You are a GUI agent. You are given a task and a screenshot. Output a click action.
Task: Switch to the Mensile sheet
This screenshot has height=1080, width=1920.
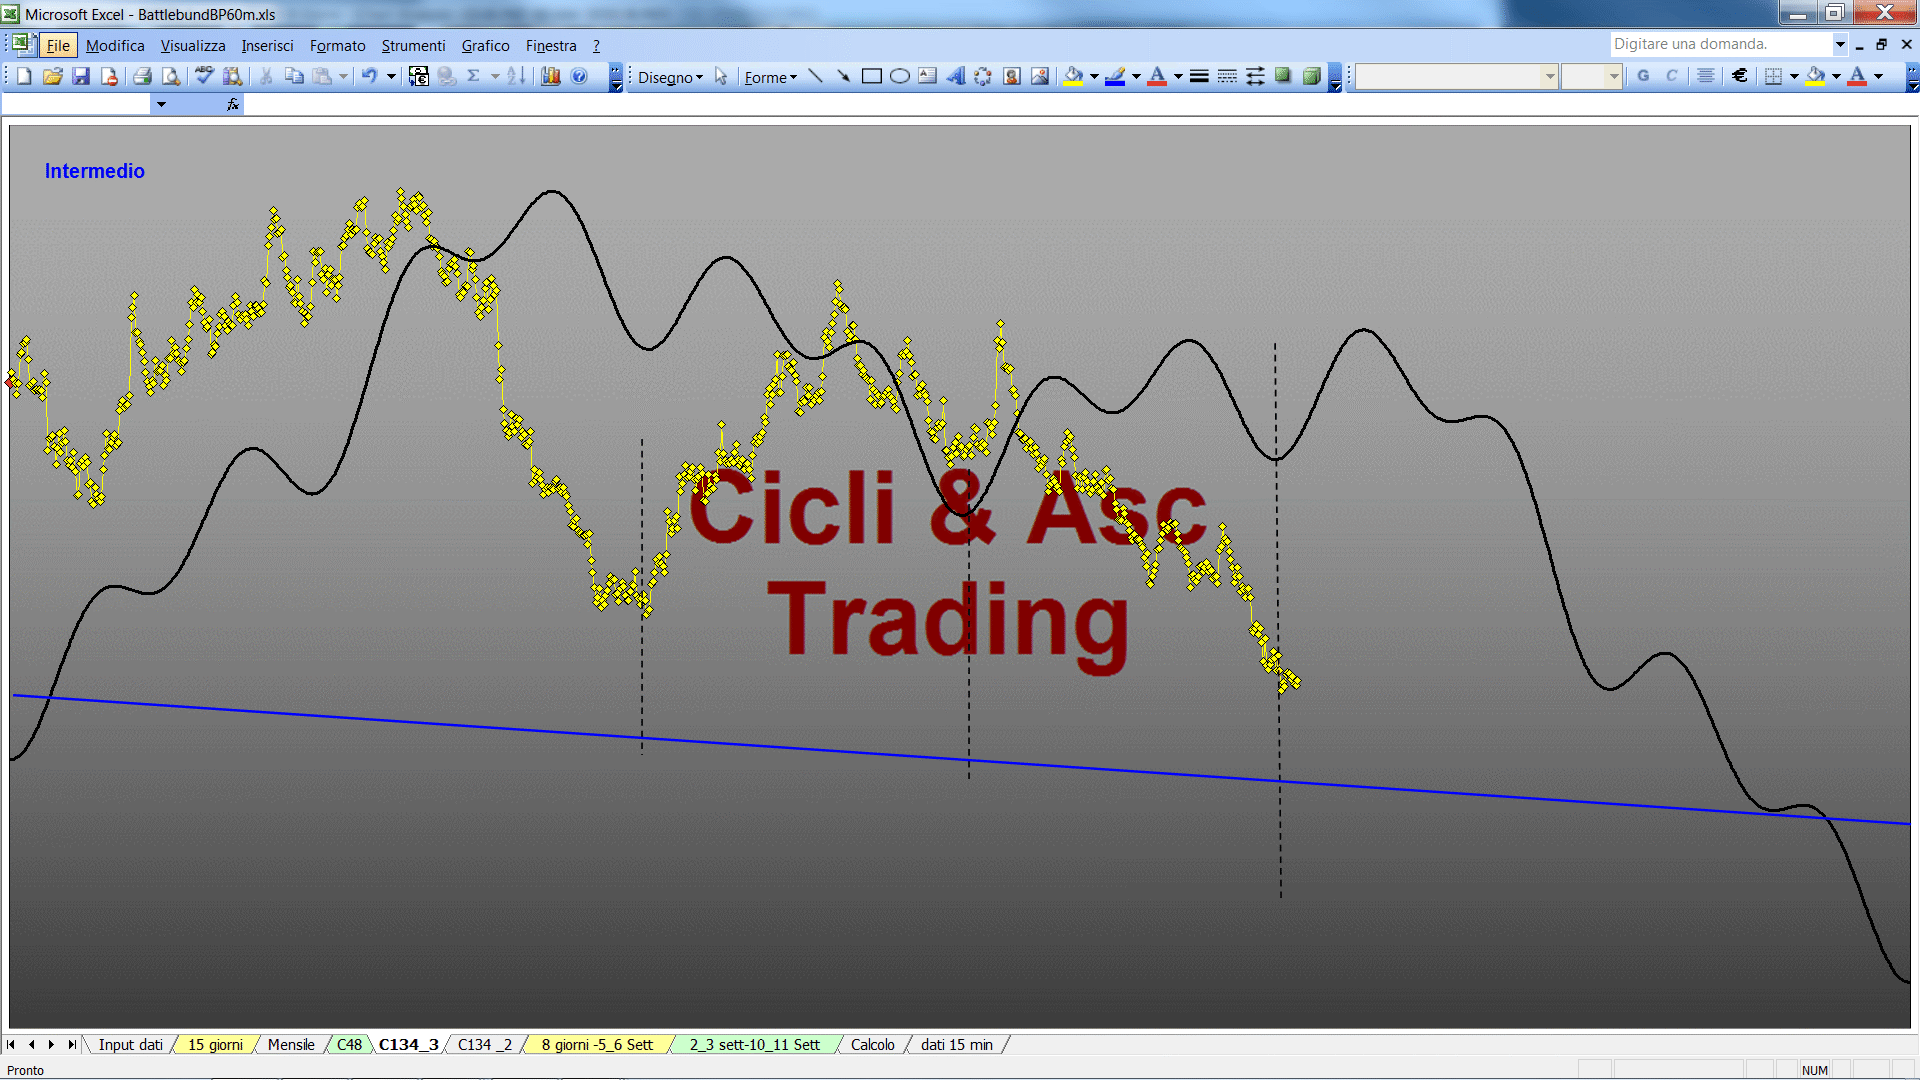291,1044
